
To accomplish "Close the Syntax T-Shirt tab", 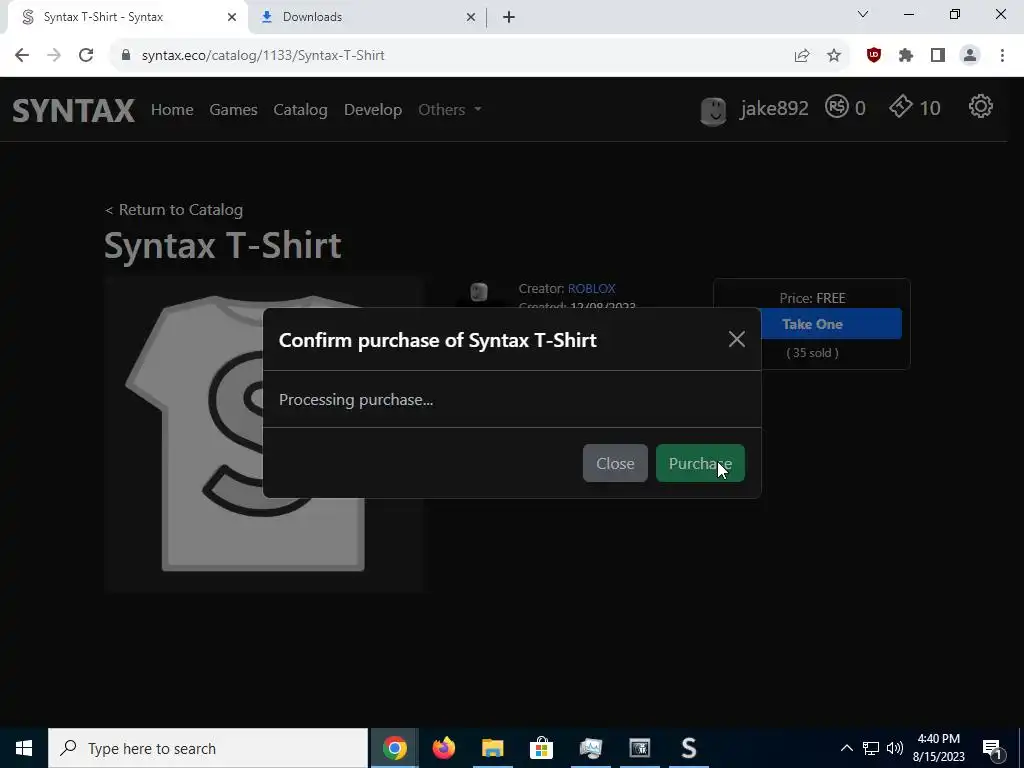I will tap(231, 17).
